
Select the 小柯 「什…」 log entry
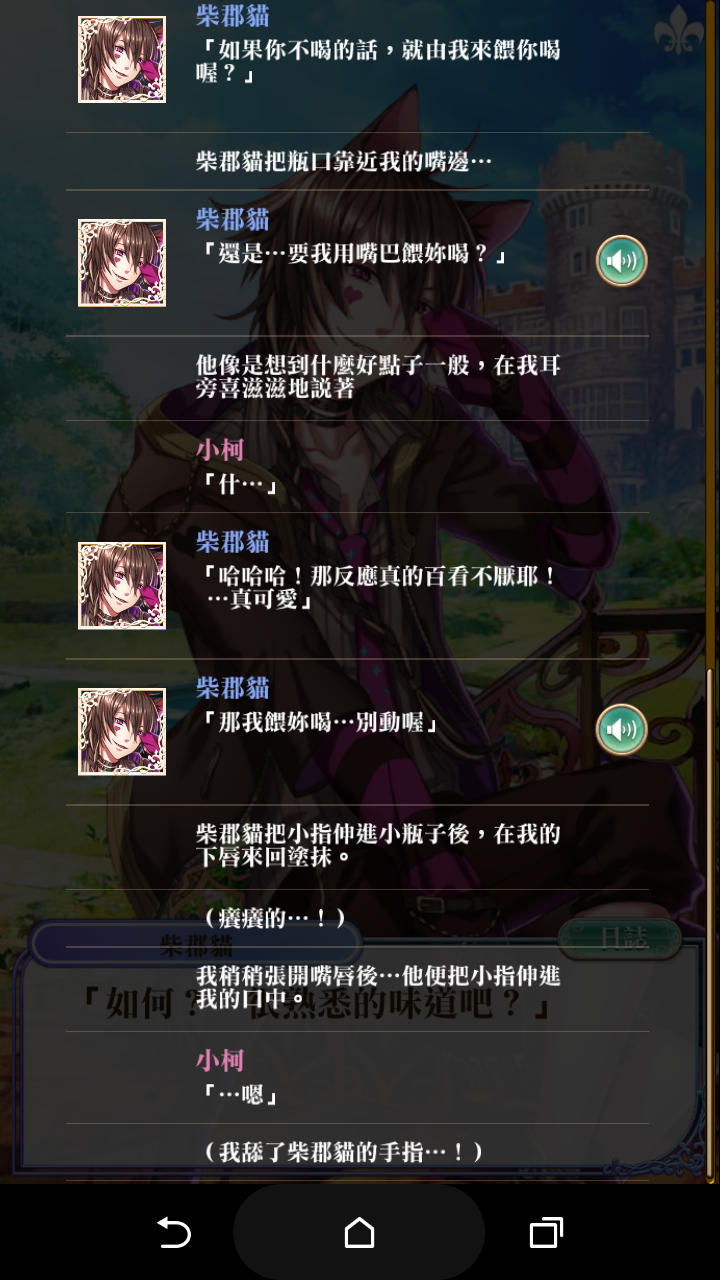pyautogui.click(x=357, y=467)
